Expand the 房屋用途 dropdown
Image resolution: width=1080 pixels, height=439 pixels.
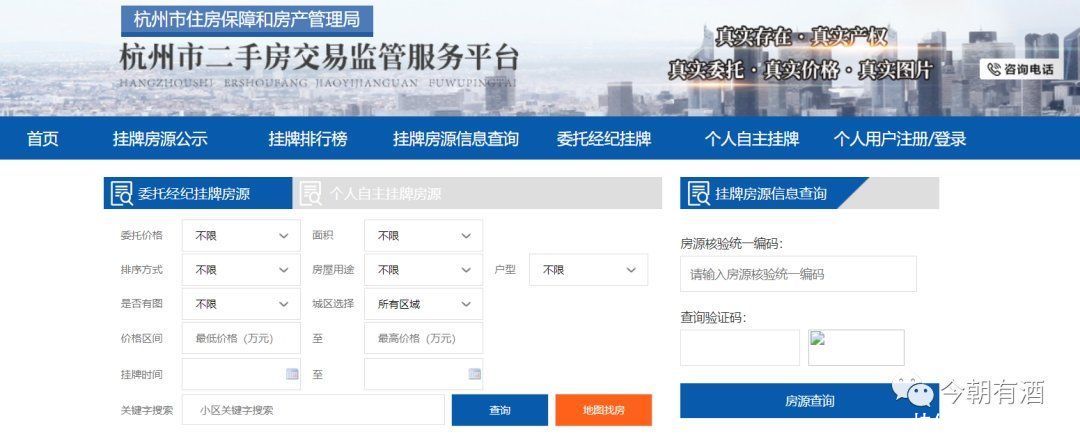[423, 270]
